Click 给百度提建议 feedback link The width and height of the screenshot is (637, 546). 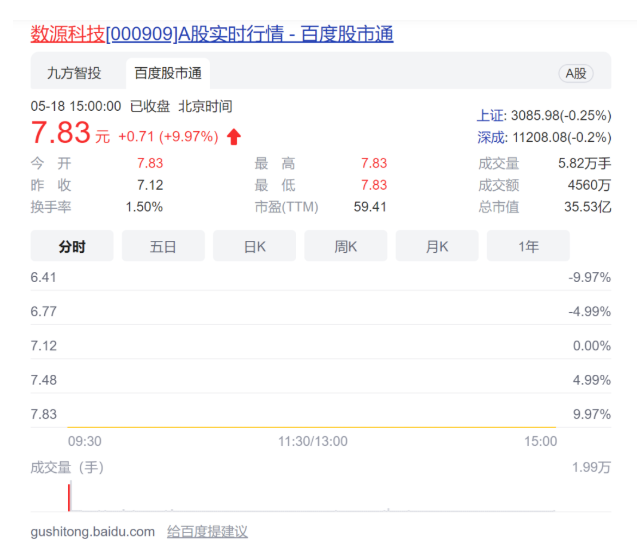point(207,531)
